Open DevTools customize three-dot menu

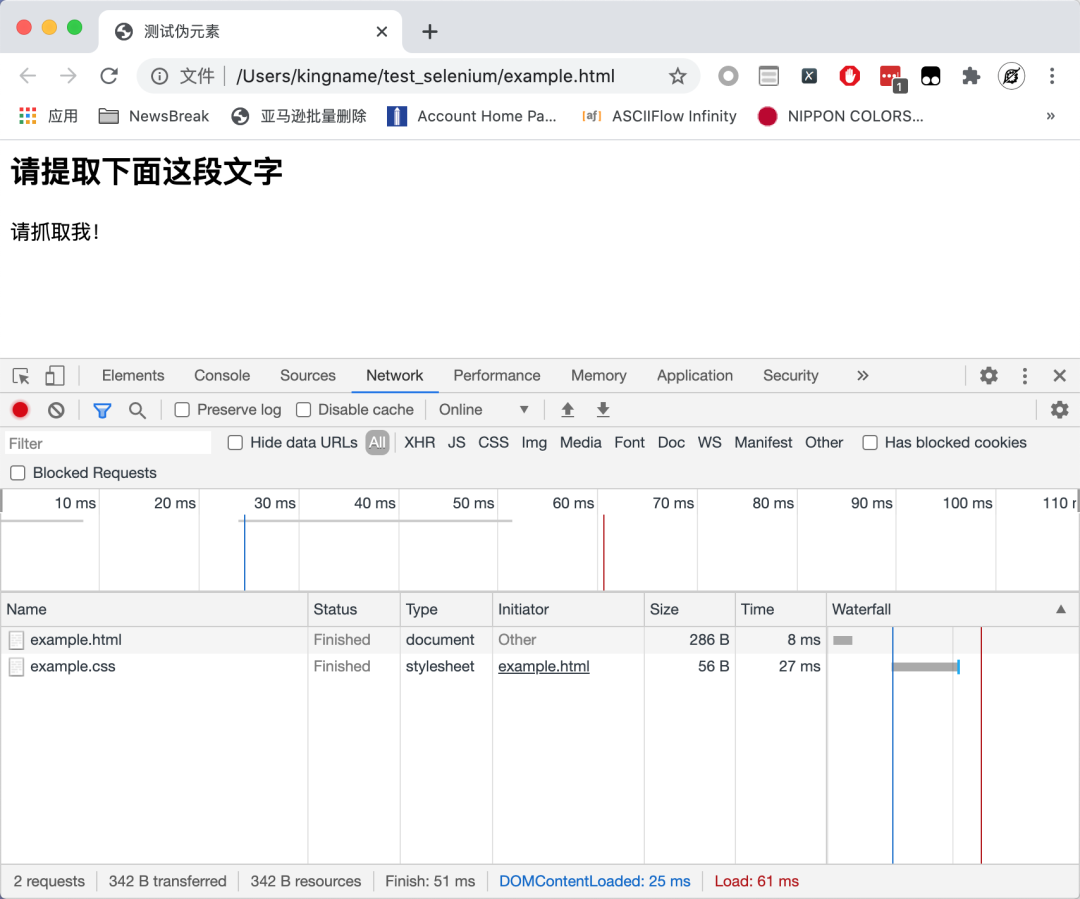click(1025, 375)
